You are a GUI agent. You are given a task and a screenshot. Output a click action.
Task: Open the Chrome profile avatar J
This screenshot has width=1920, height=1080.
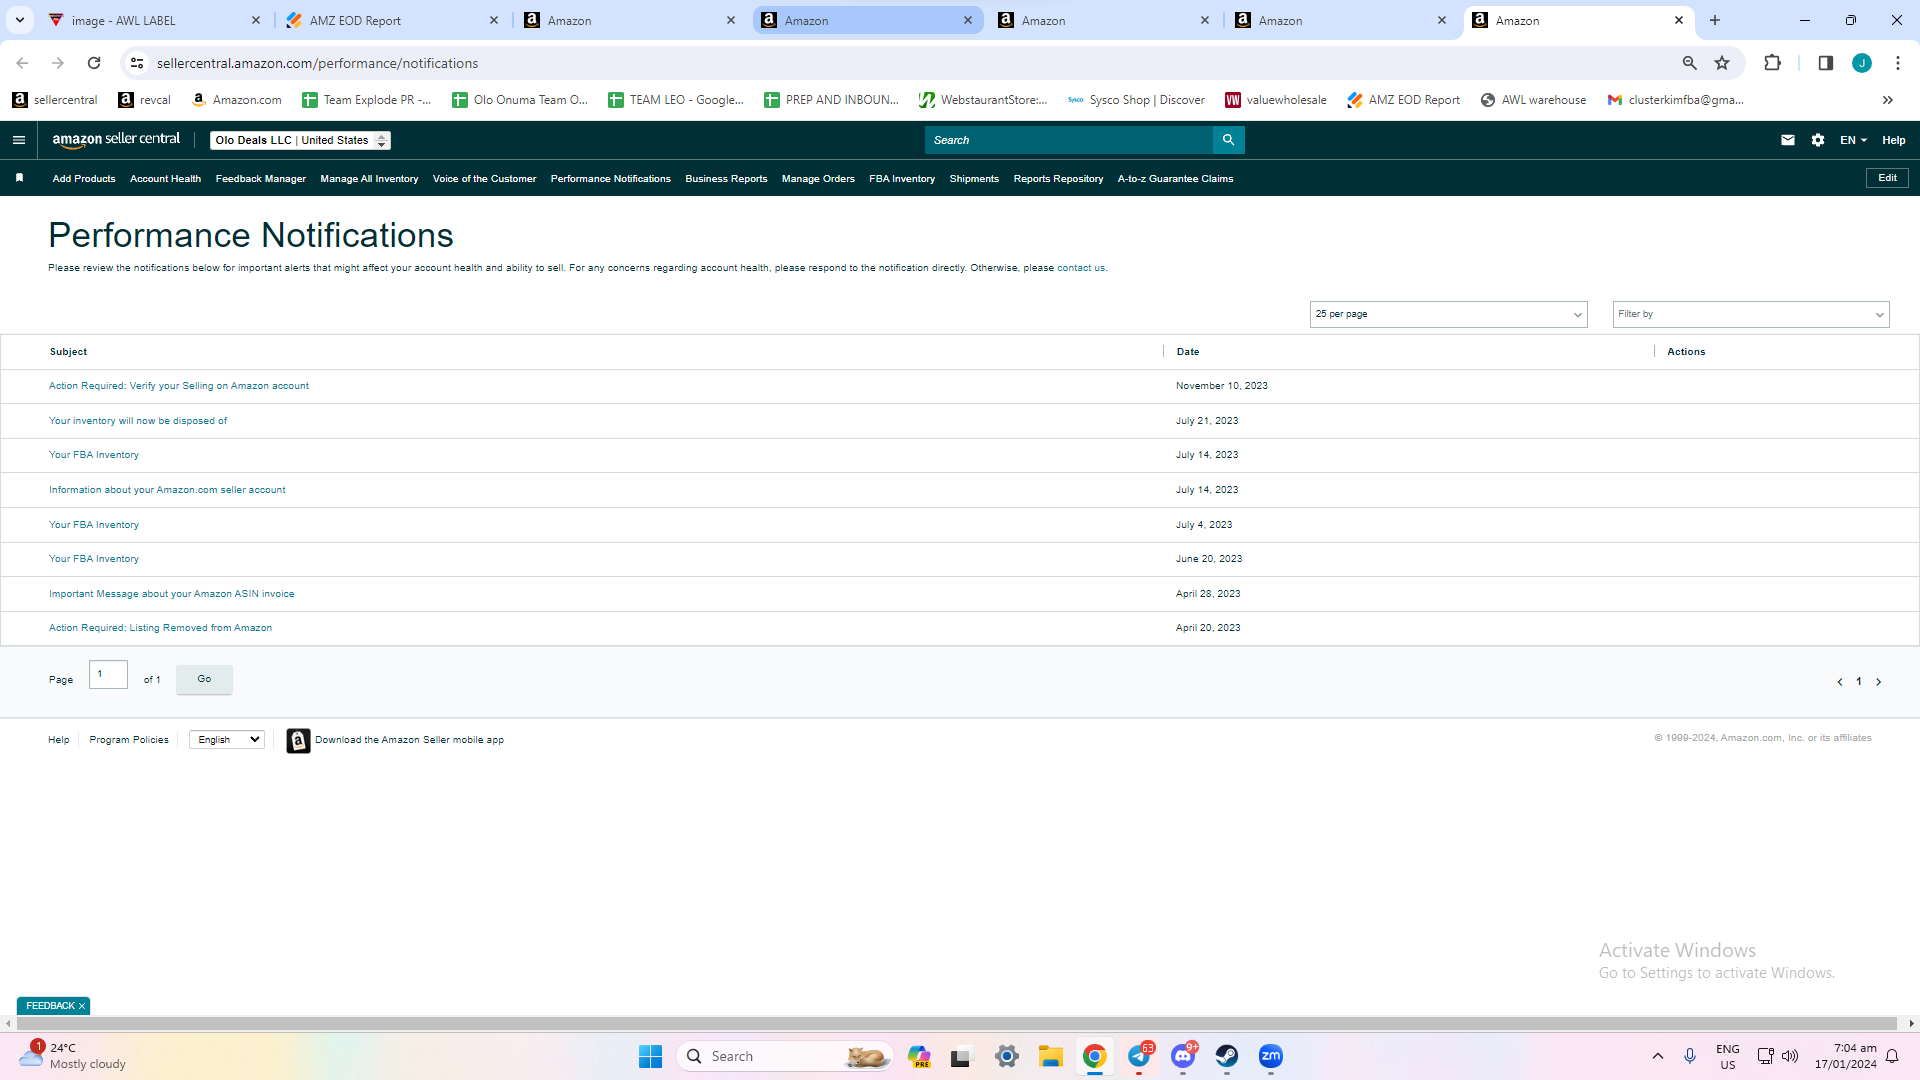[1862, 63]
